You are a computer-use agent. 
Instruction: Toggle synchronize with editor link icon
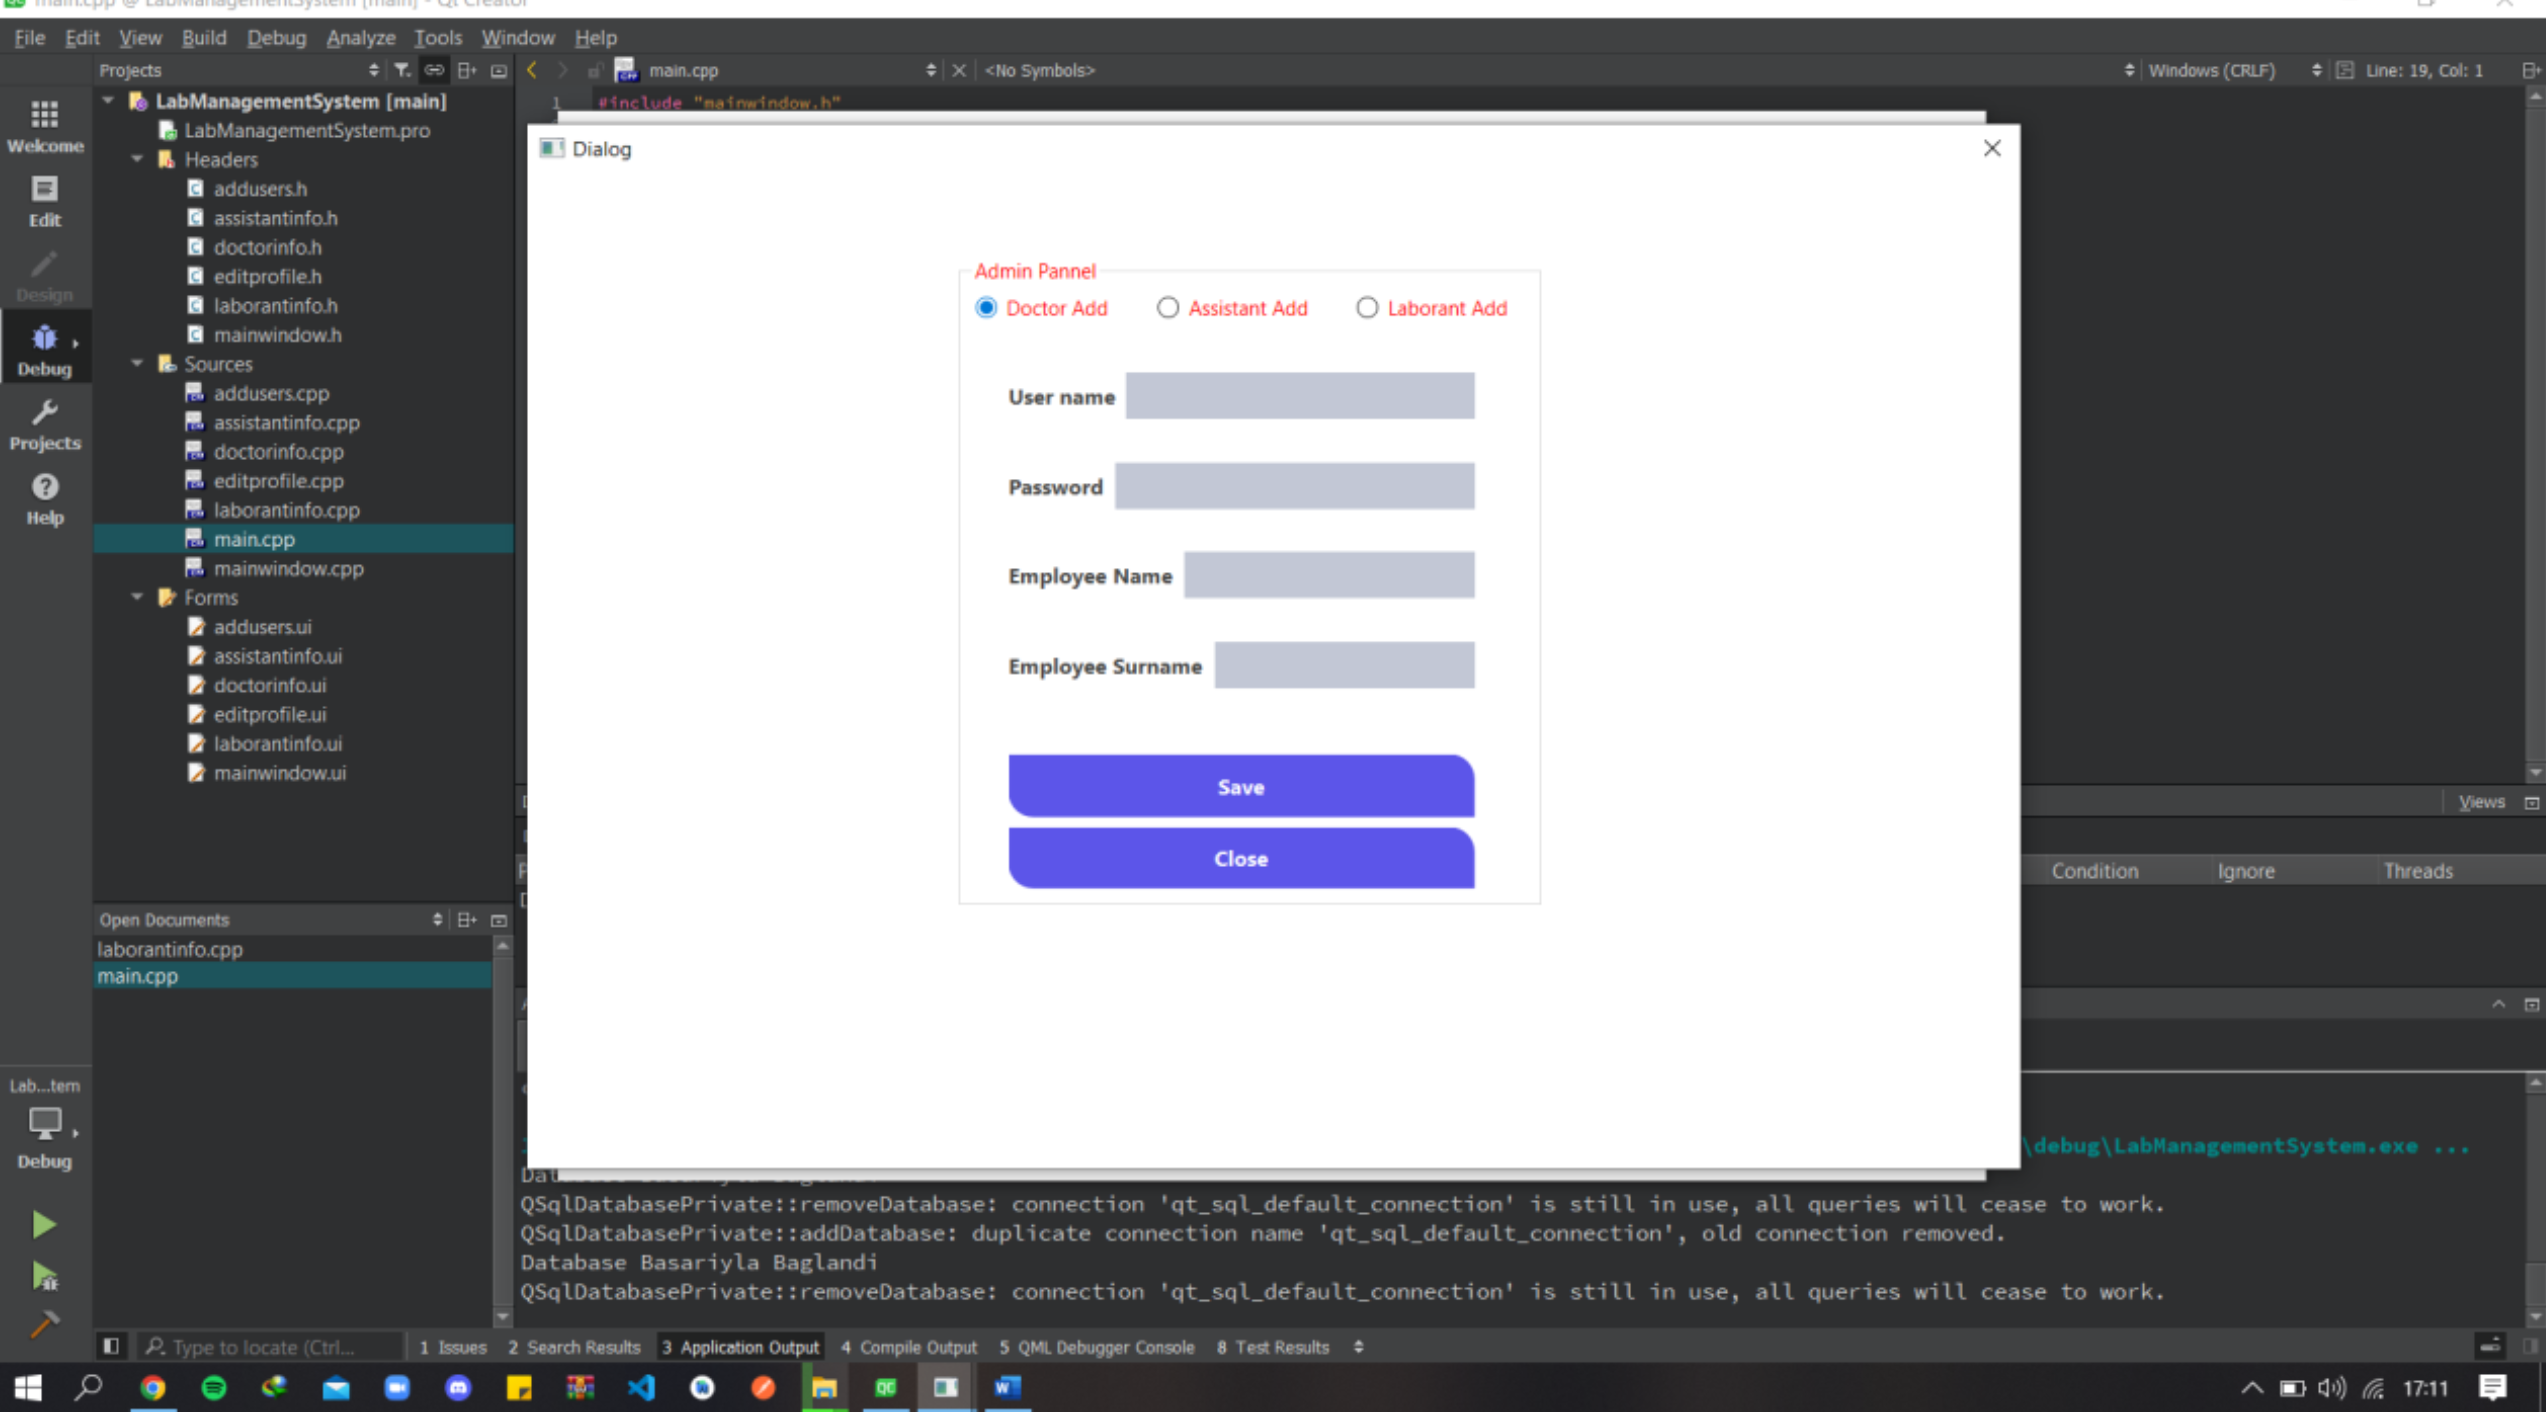(x=434, y=70)
